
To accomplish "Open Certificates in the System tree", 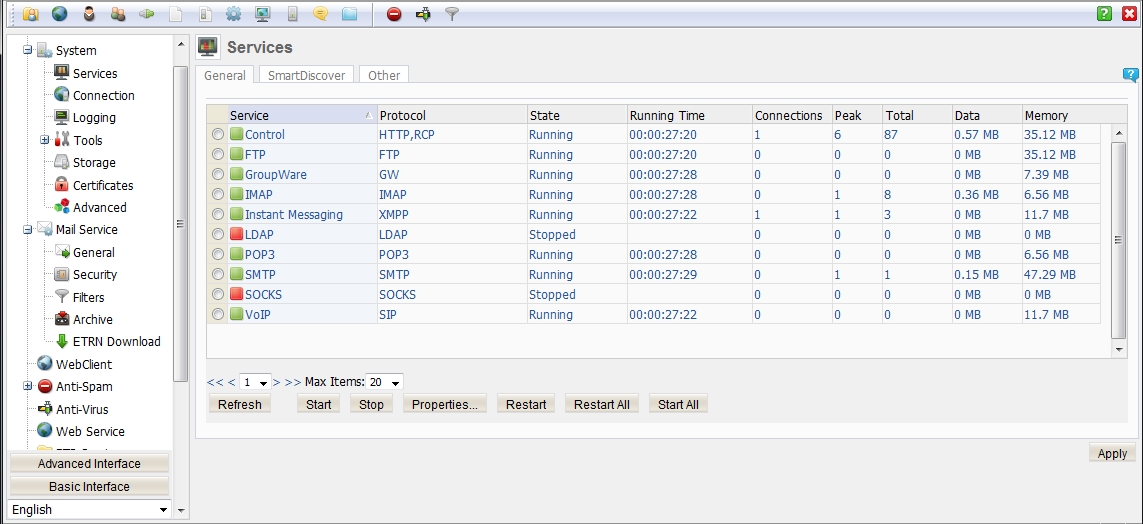I will click(102, 185).
